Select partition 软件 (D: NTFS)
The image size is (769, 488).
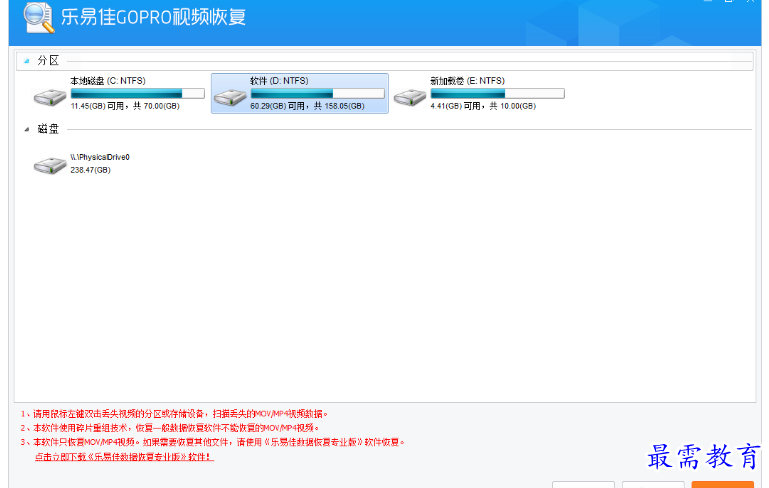279,81
